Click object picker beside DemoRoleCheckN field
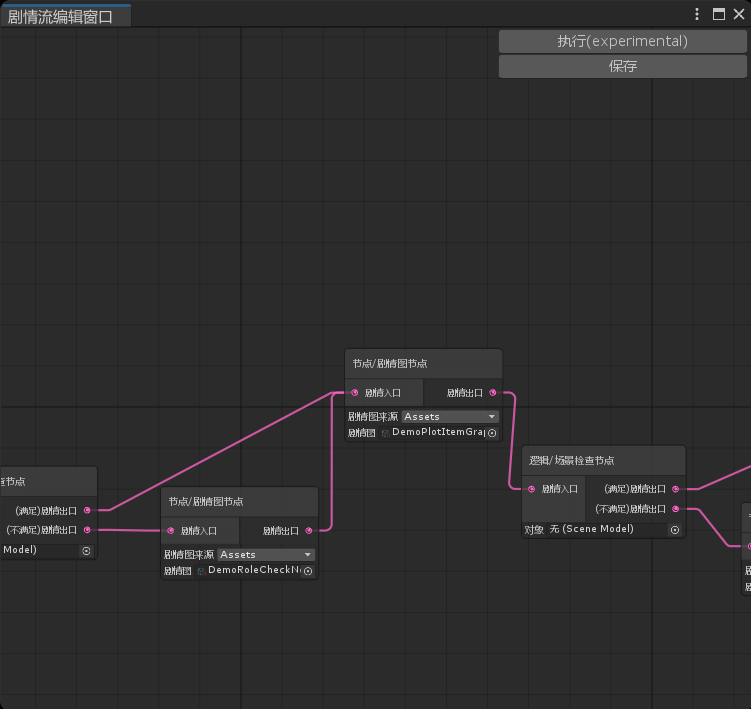This screenshot has height=709, width=751. tap(308, 571)
